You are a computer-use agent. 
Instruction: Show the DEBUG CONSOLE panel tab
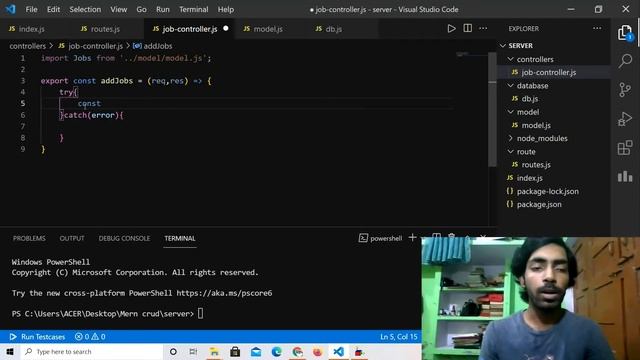tap(124, 238)
